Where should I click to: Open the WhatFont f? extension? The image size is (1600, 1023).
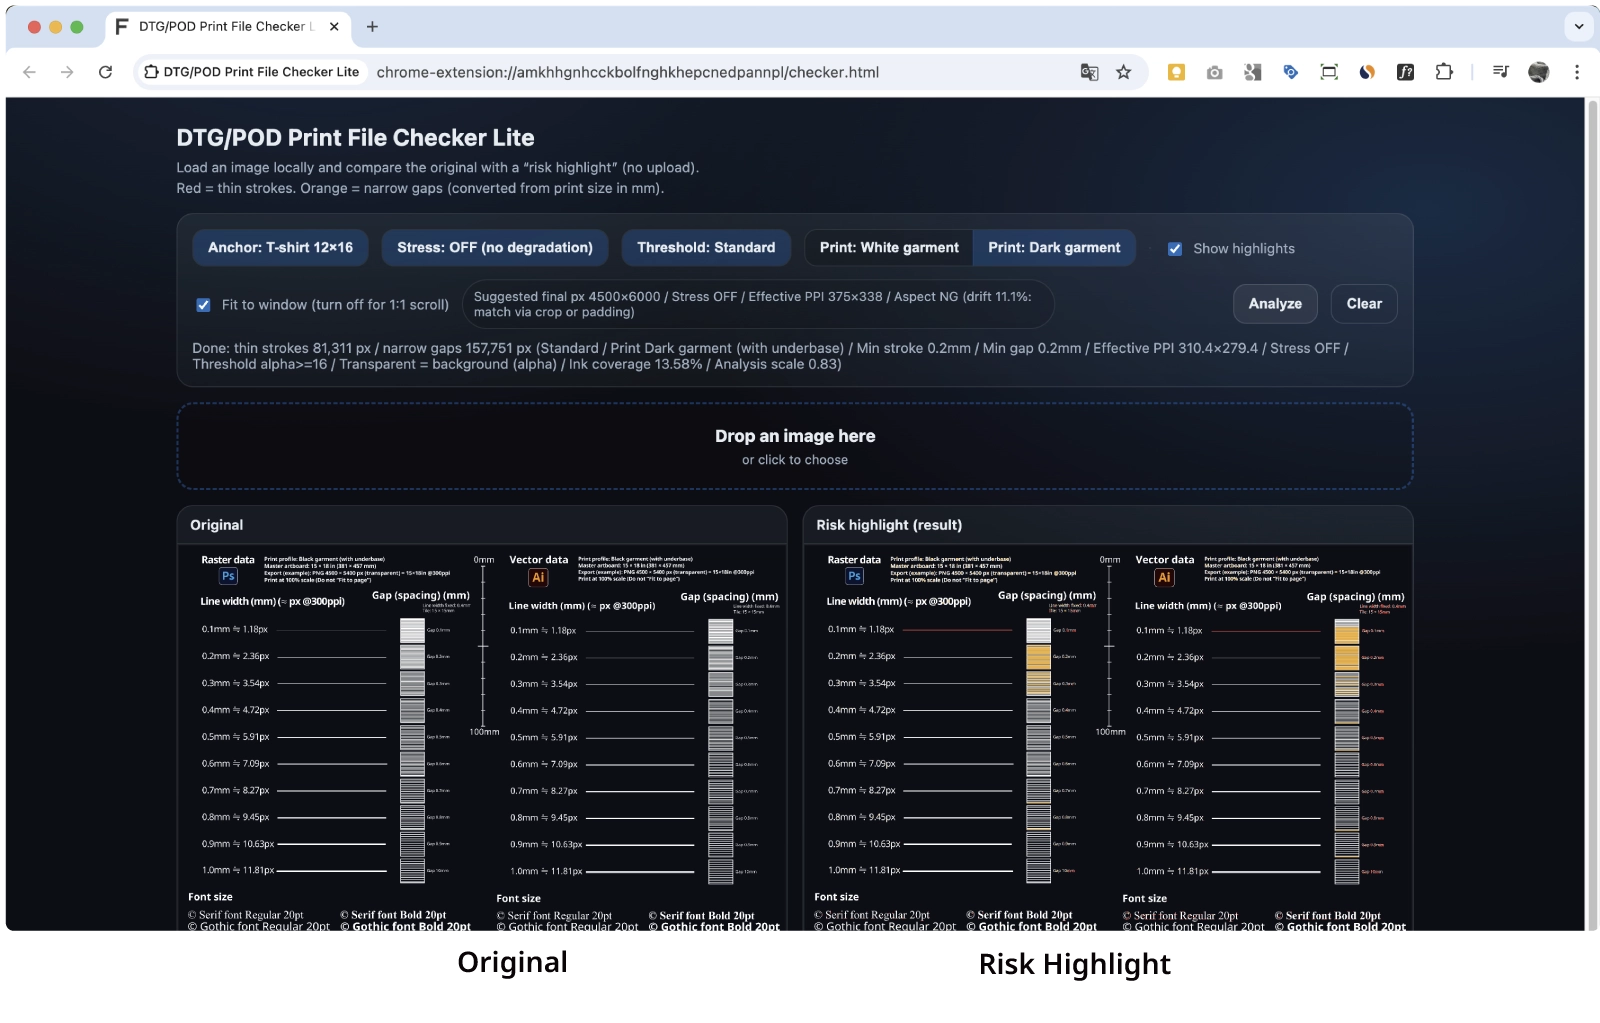click(1405, 72)
